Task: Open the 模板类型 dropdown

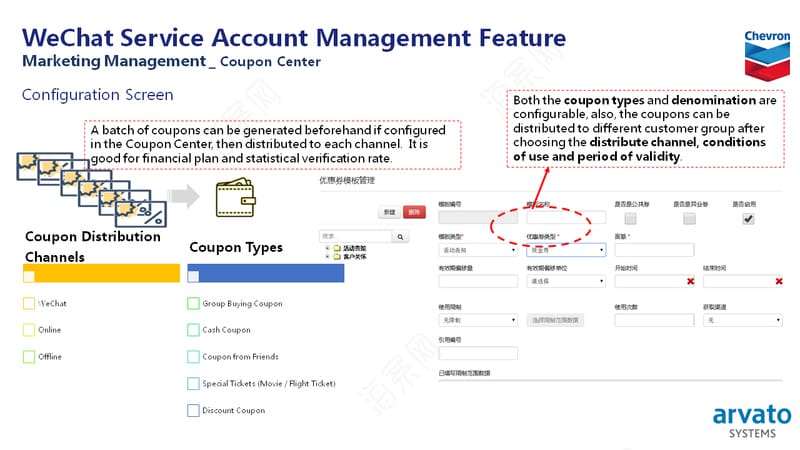Action: click(478, 250)
